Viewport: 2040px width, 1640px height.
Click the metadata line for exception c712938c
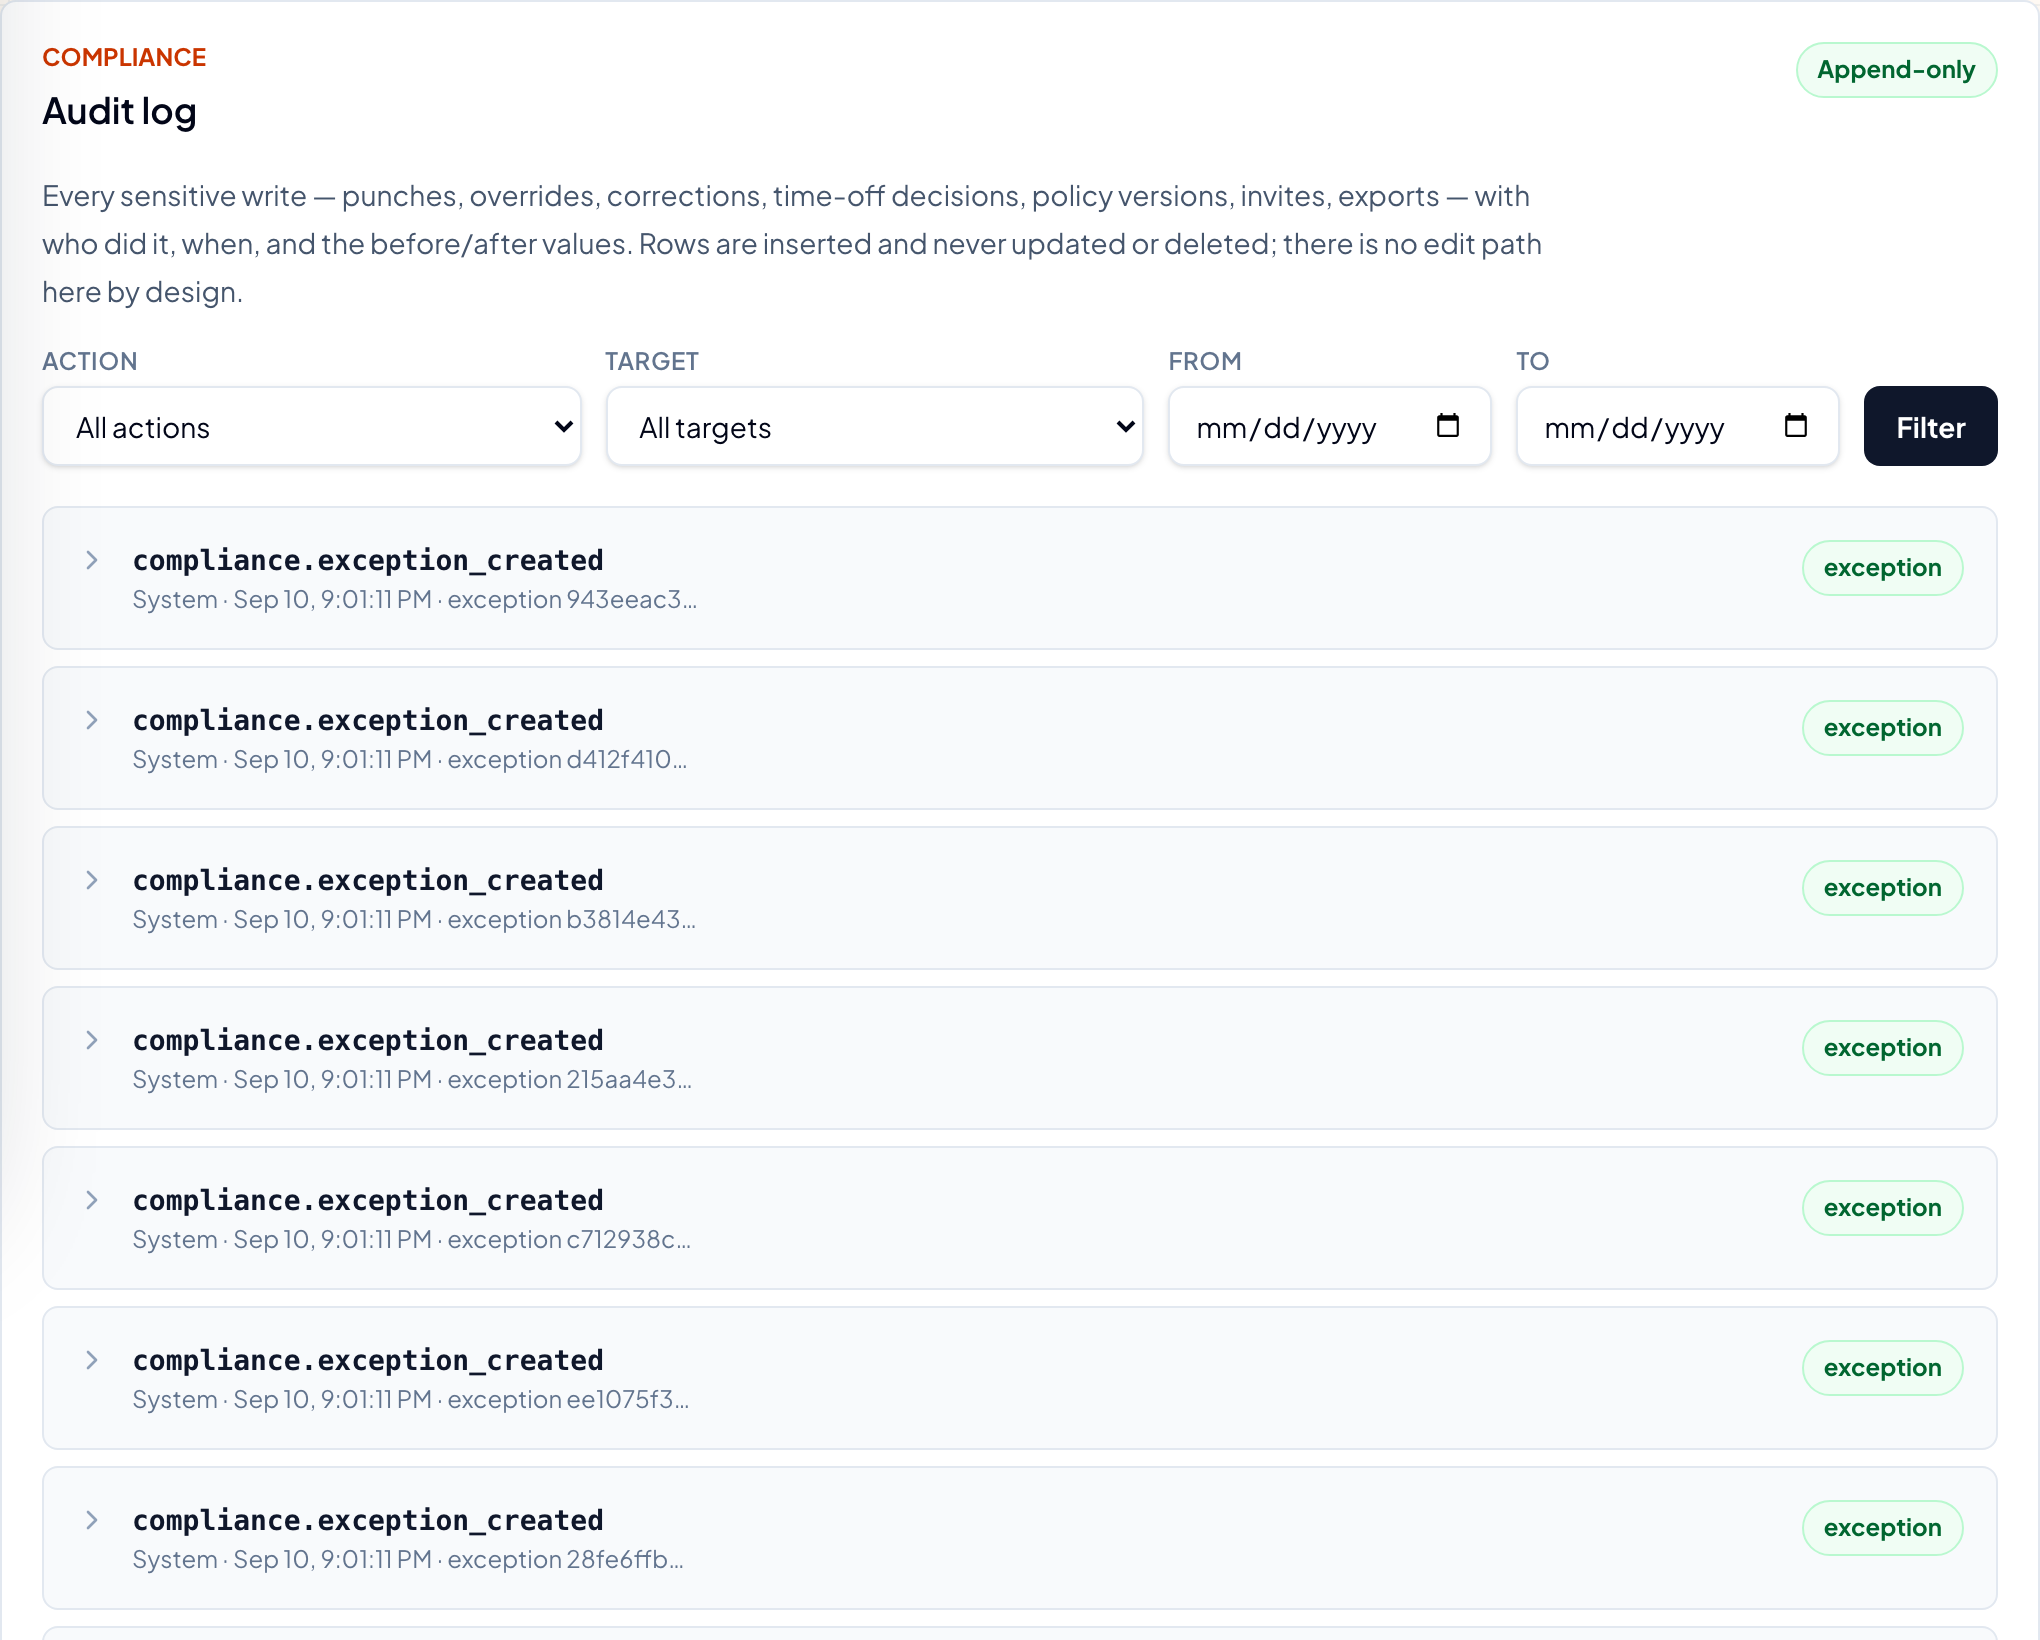click(x=412, y=1240)
